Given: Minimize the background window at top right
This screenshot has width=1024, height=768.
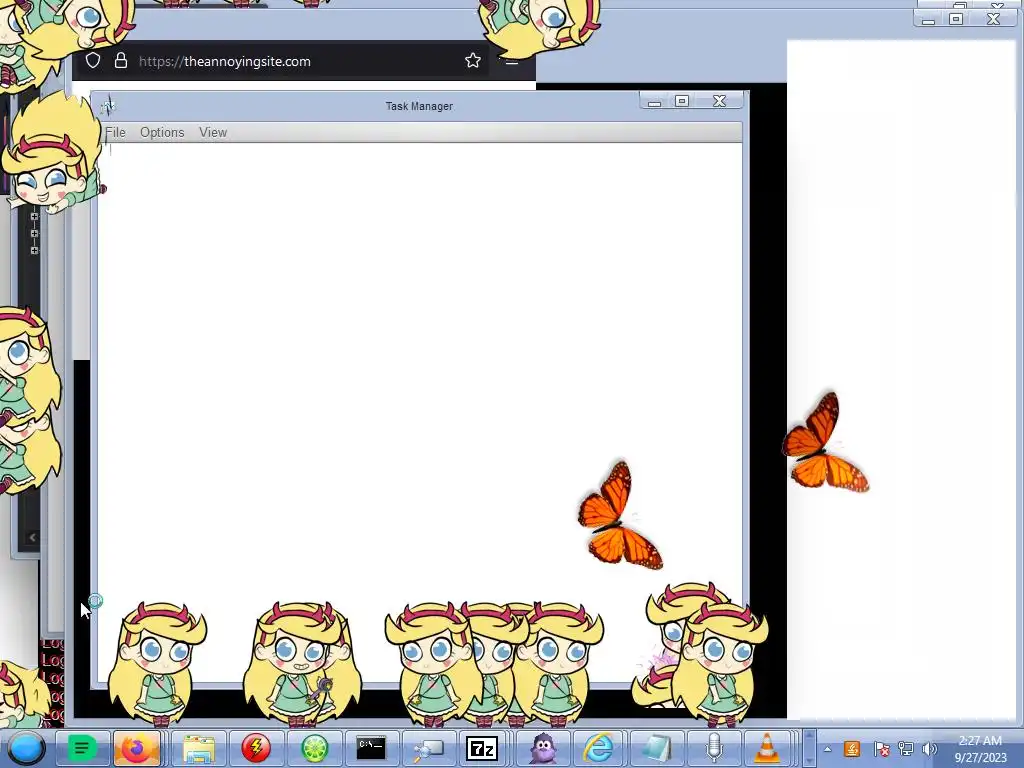Looking at the screenshot, I should [x=928, y=19].
